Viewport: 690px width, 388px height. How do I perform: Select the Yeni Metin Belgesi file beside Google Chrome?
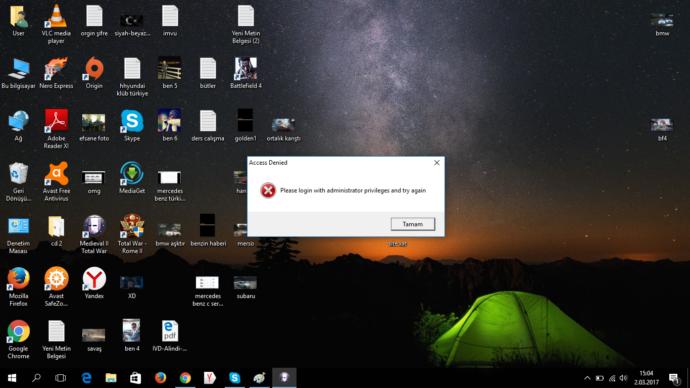tap(56, 339)
